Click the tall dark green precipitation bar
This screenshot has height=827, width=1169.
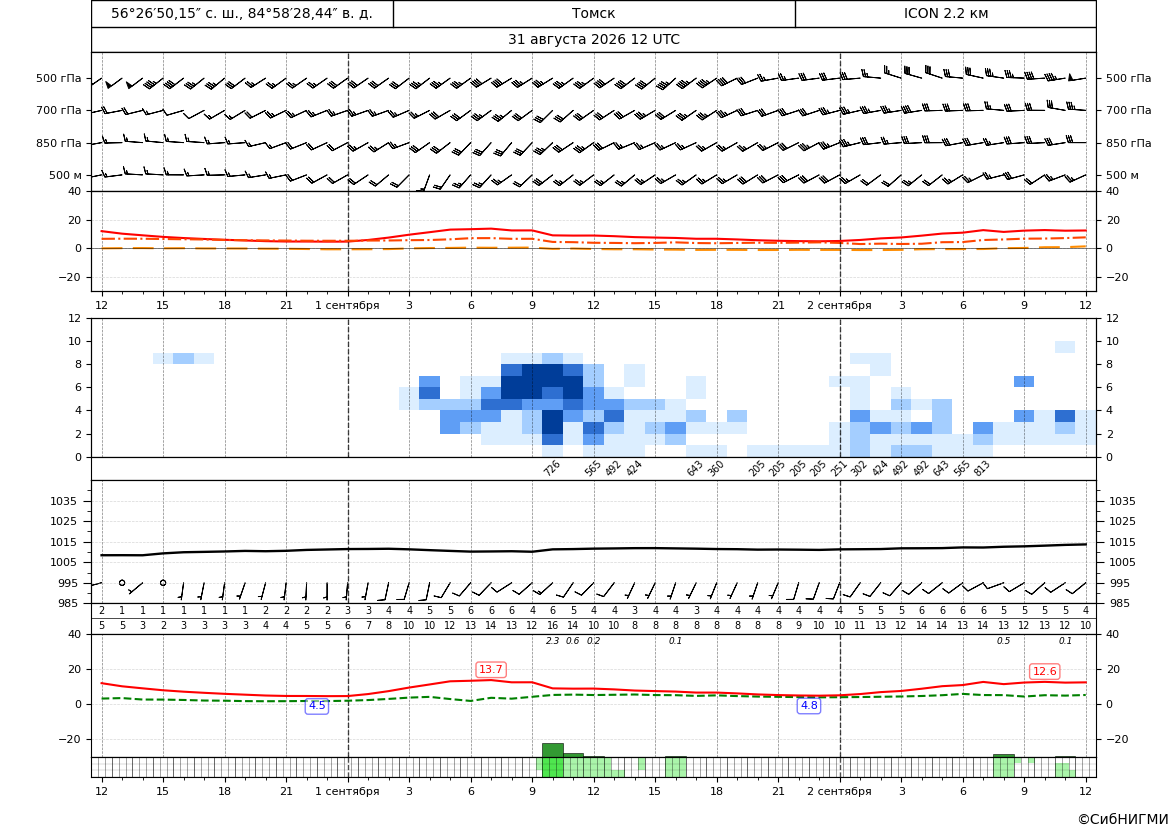(552, 751)
